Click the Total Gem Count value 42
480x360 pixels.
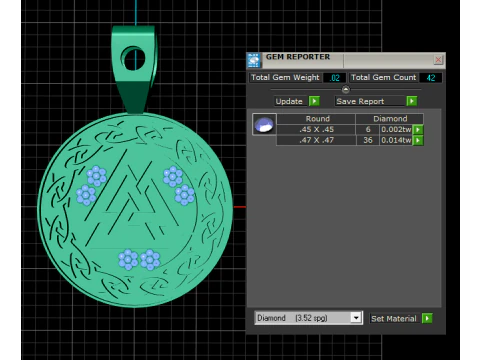[431, 78]
